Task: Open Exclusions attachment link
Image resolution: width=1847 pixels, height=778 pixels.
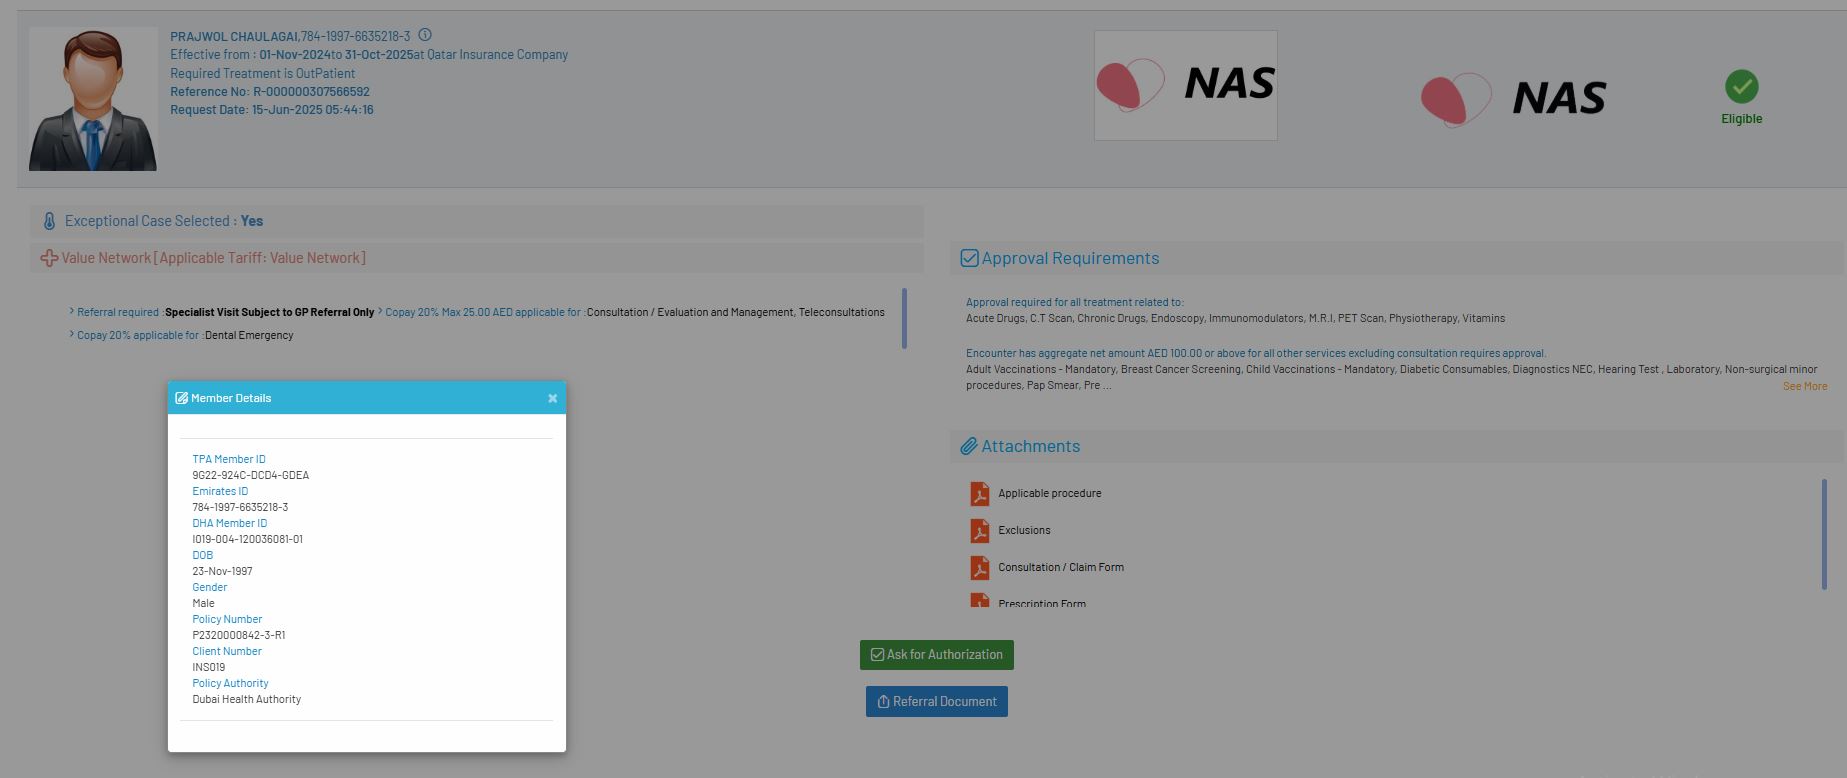Action: pos(1024,530)
